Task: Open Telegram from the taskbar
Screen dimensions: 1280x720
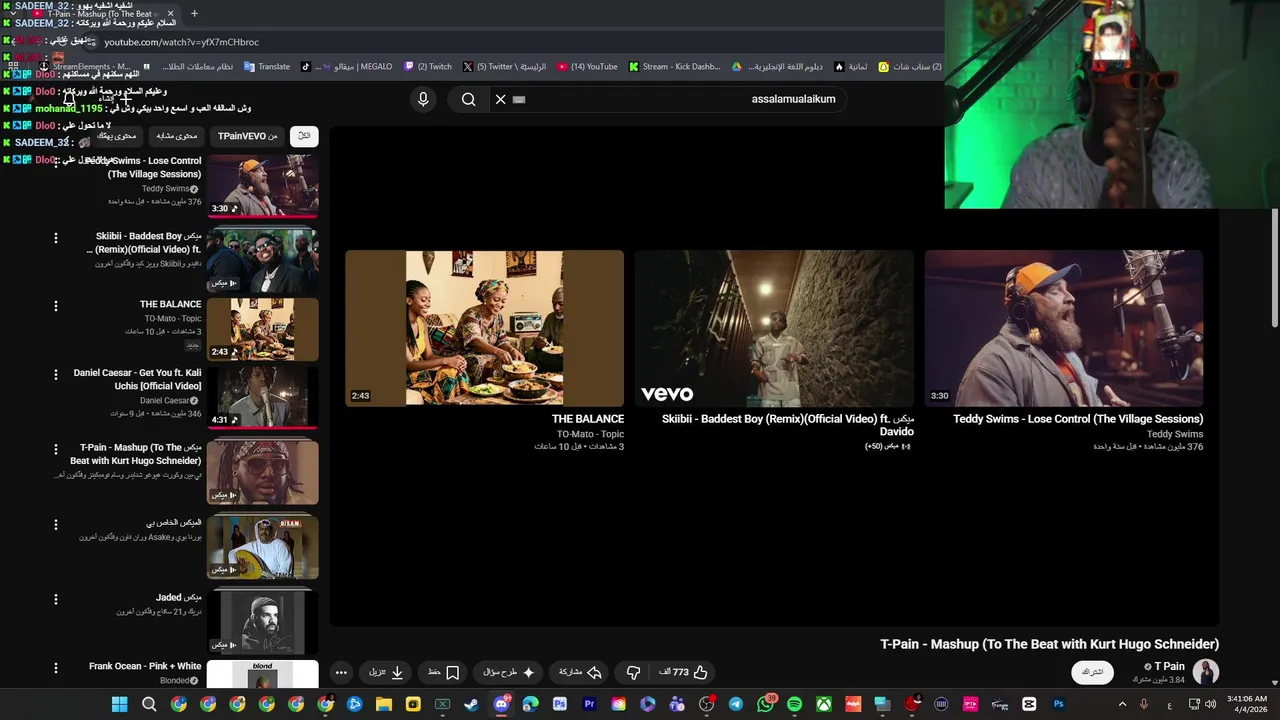Action: [x=736, y=704]
